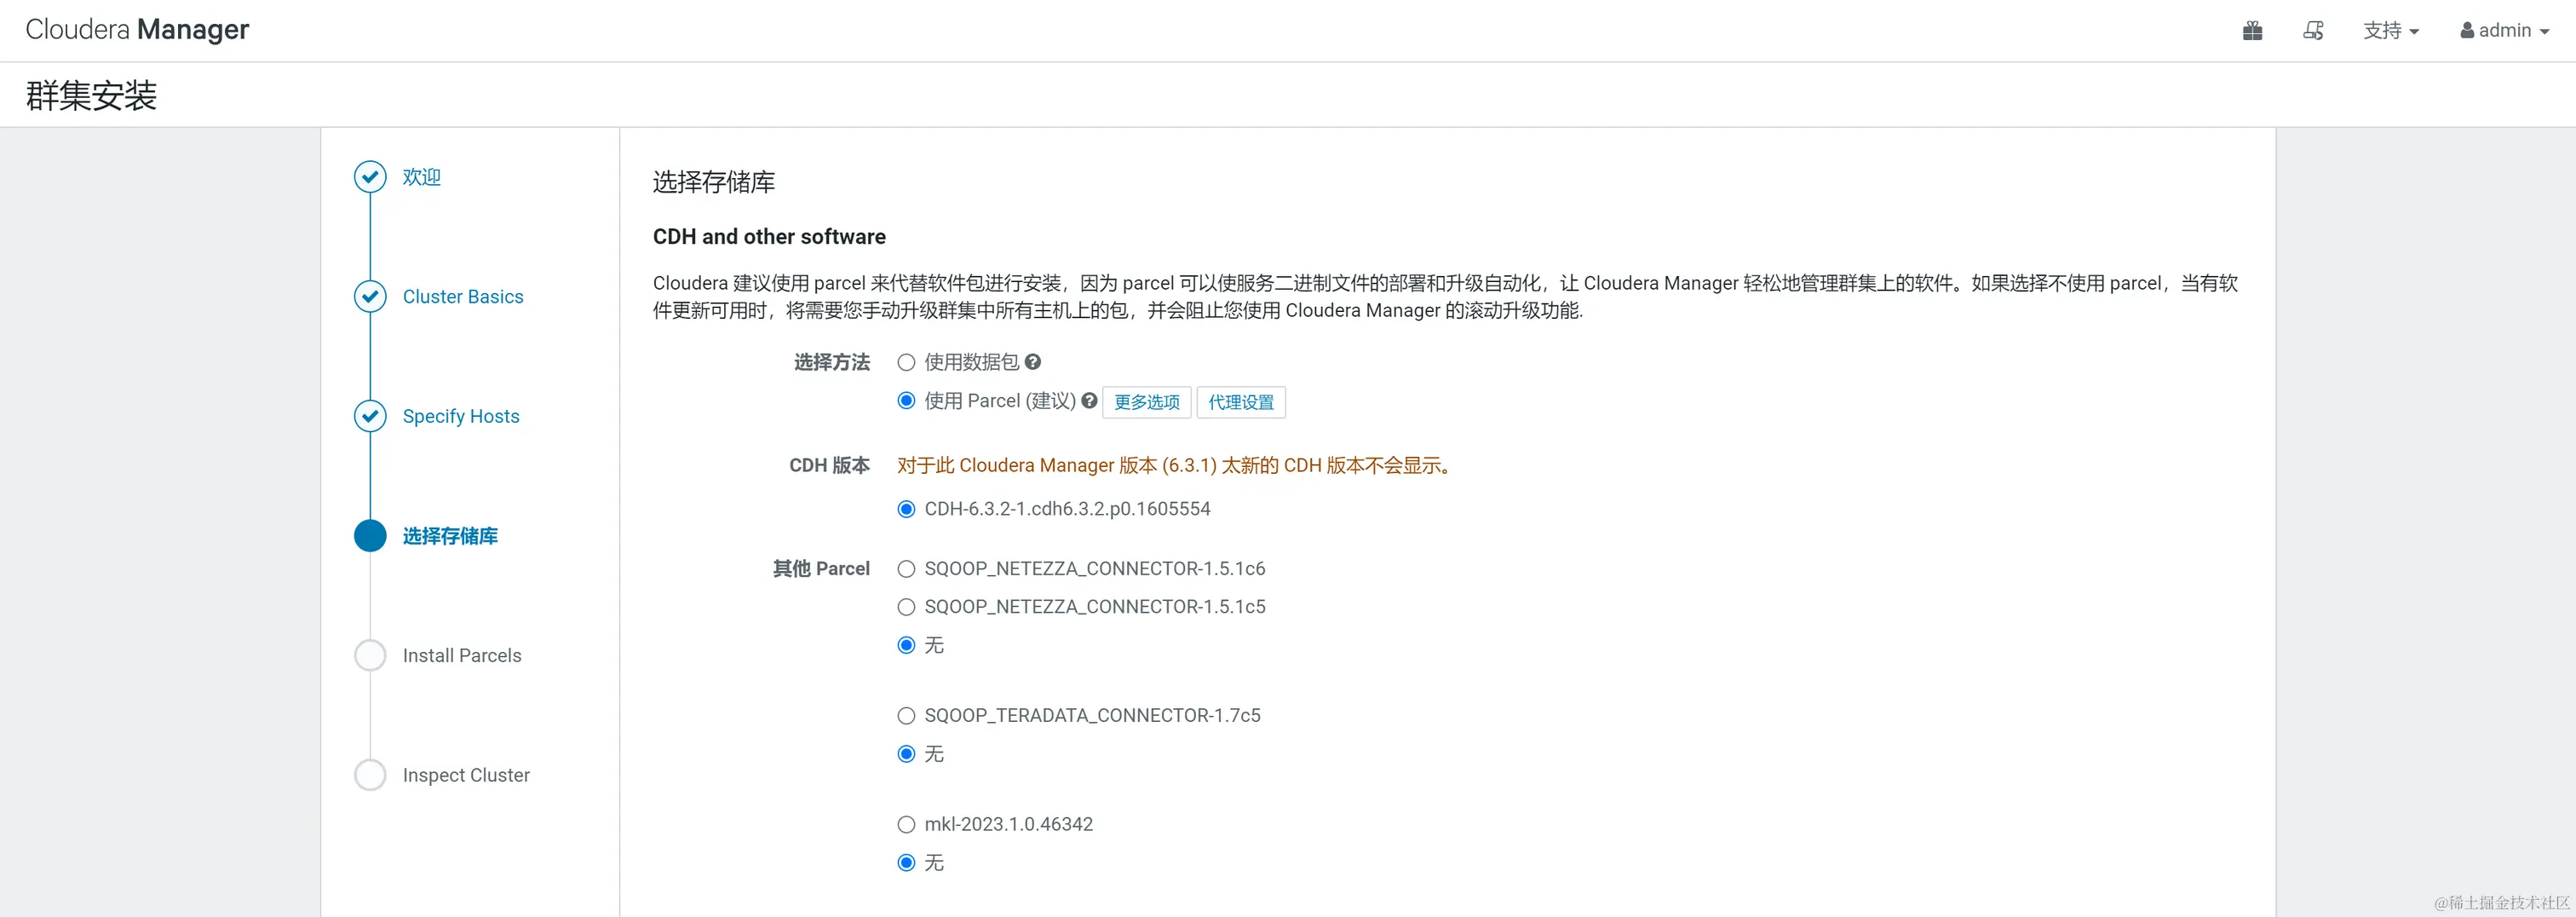Click the 选择存储库 section heading
2576x917 pixels.
714,182
